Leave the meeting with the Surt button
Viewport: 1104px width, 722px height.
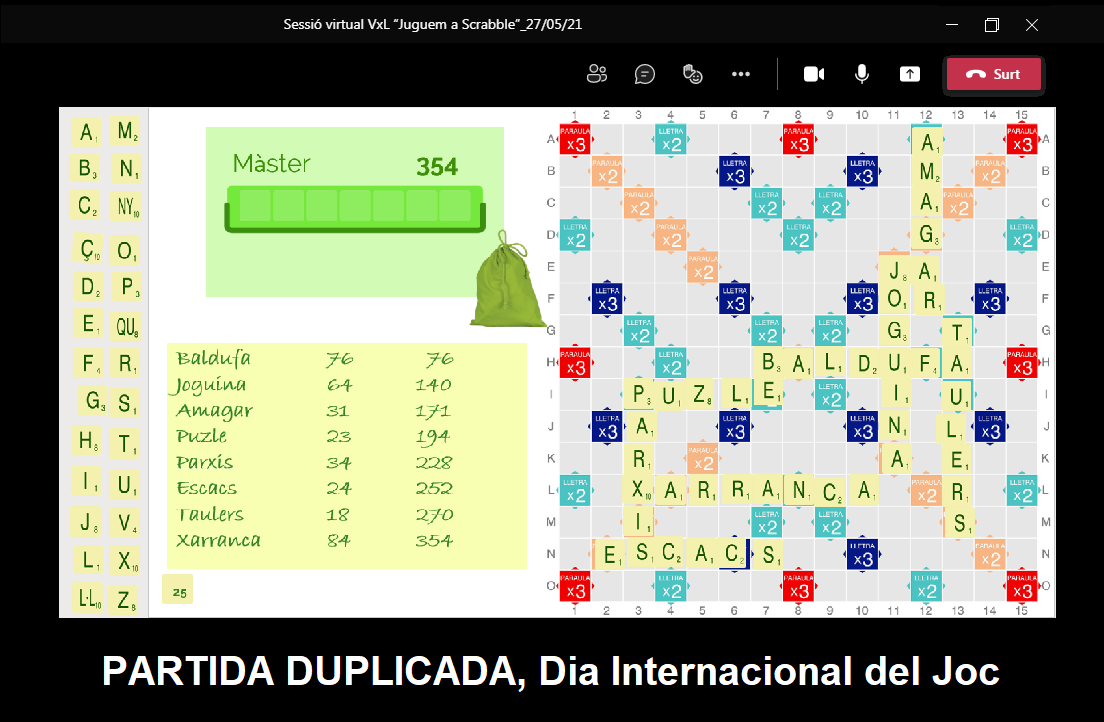pos(994,74)
